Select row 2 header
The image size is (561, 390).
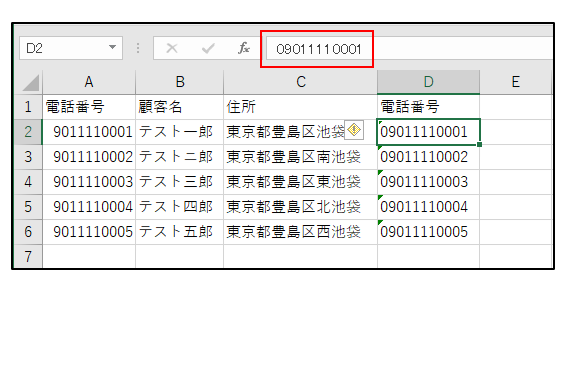click(x=28, y=132)
